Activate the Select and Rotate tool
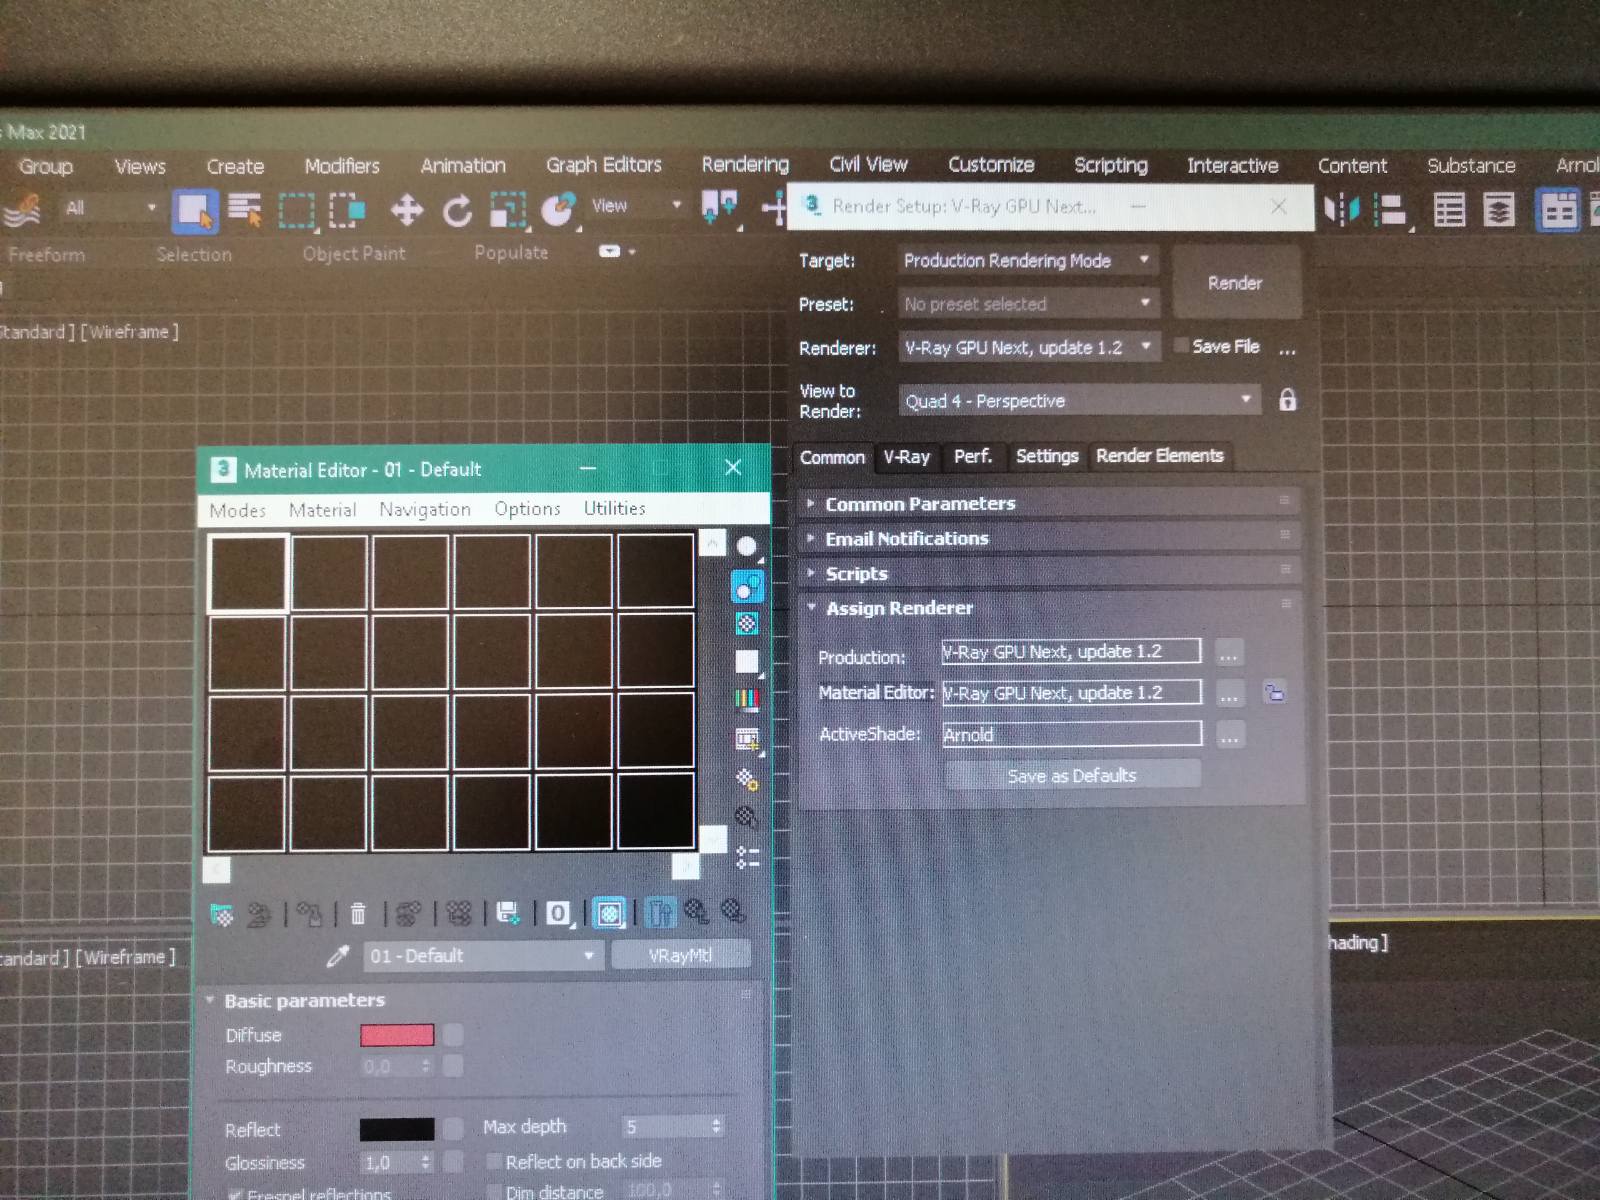 pos(457,210)
